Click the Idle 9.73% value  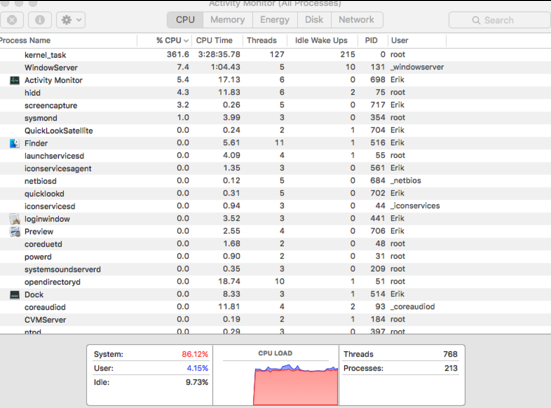197,382
